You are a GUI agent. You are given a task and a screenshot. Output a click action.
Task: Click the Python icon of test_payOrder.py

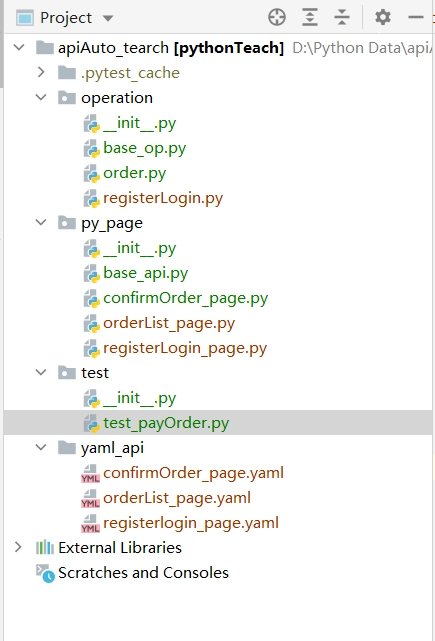point(92,423)
